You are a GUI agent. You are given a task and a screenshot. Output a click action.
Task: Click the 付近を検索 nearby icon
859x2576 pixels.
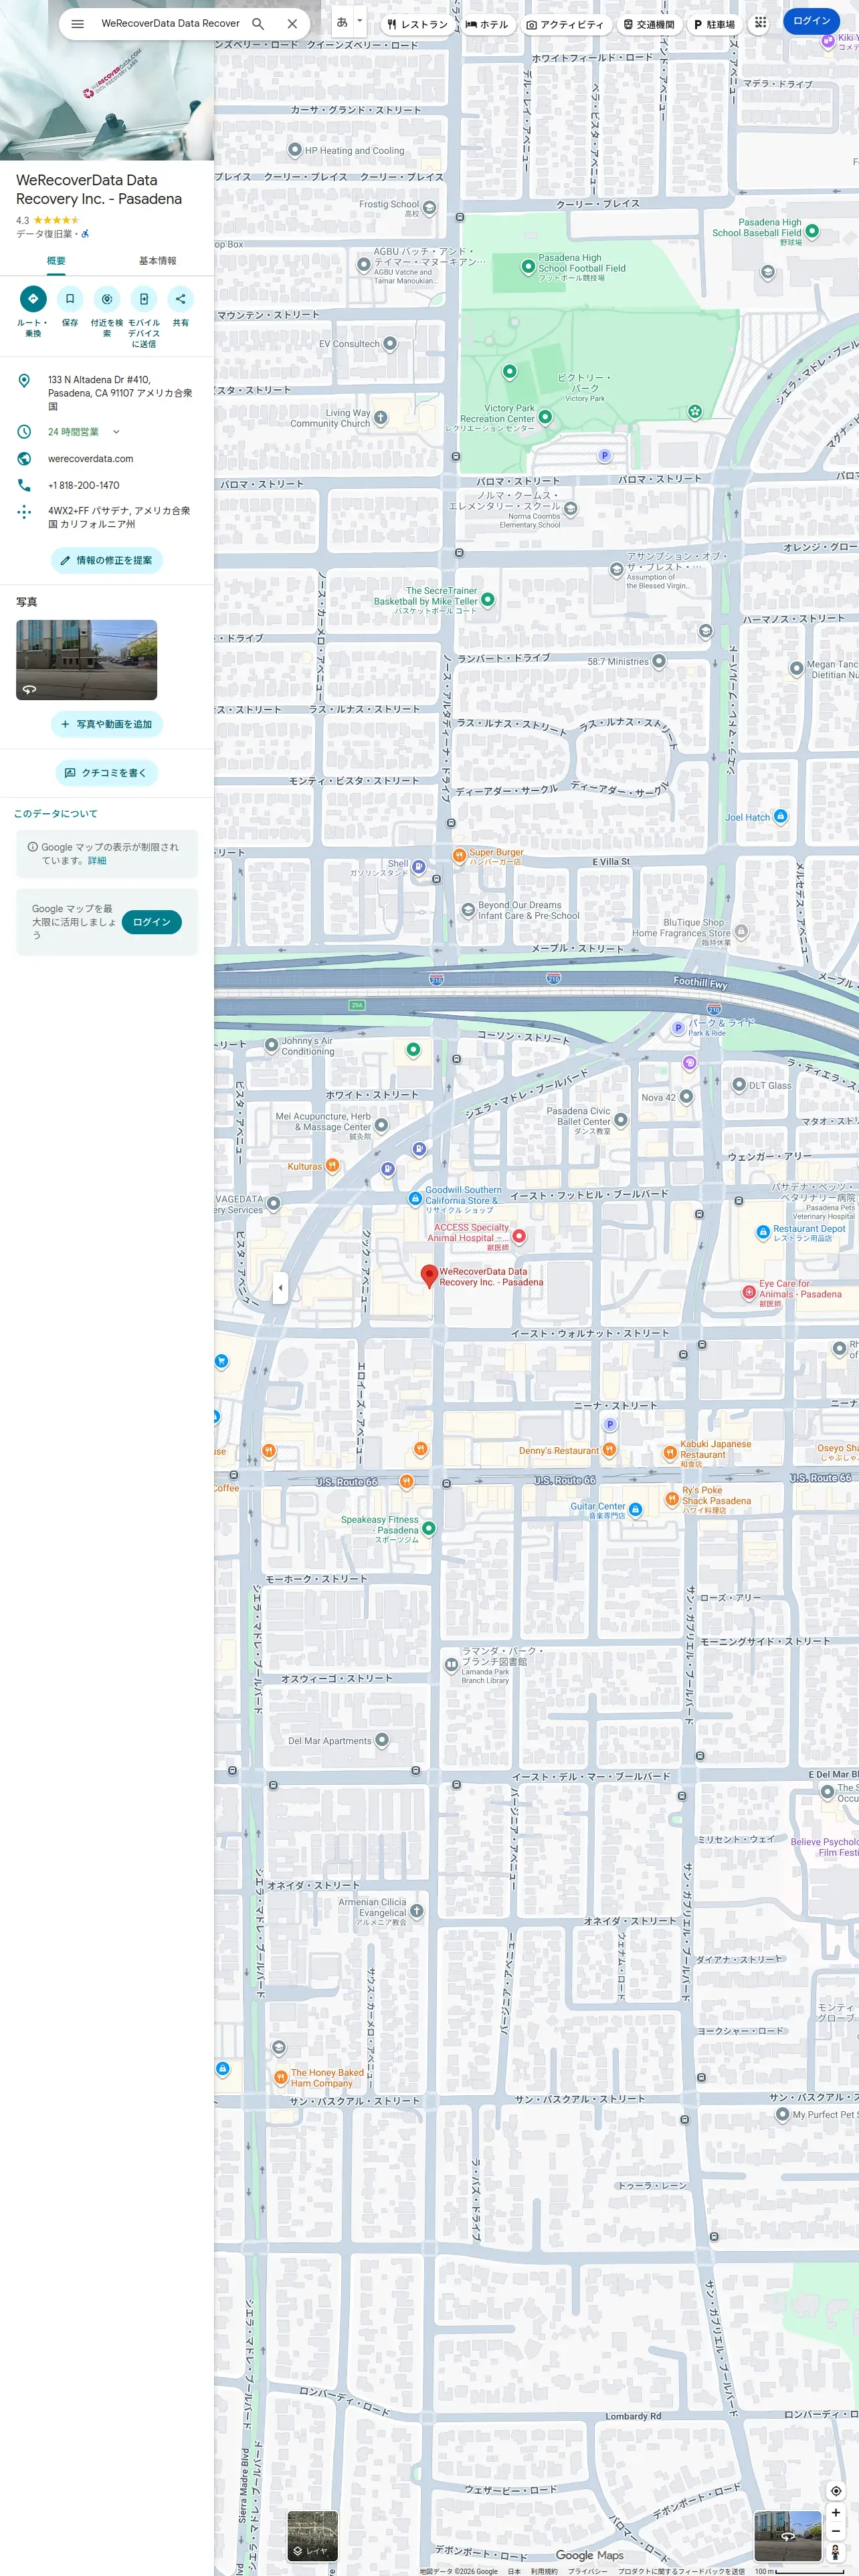tap(107, 299)
